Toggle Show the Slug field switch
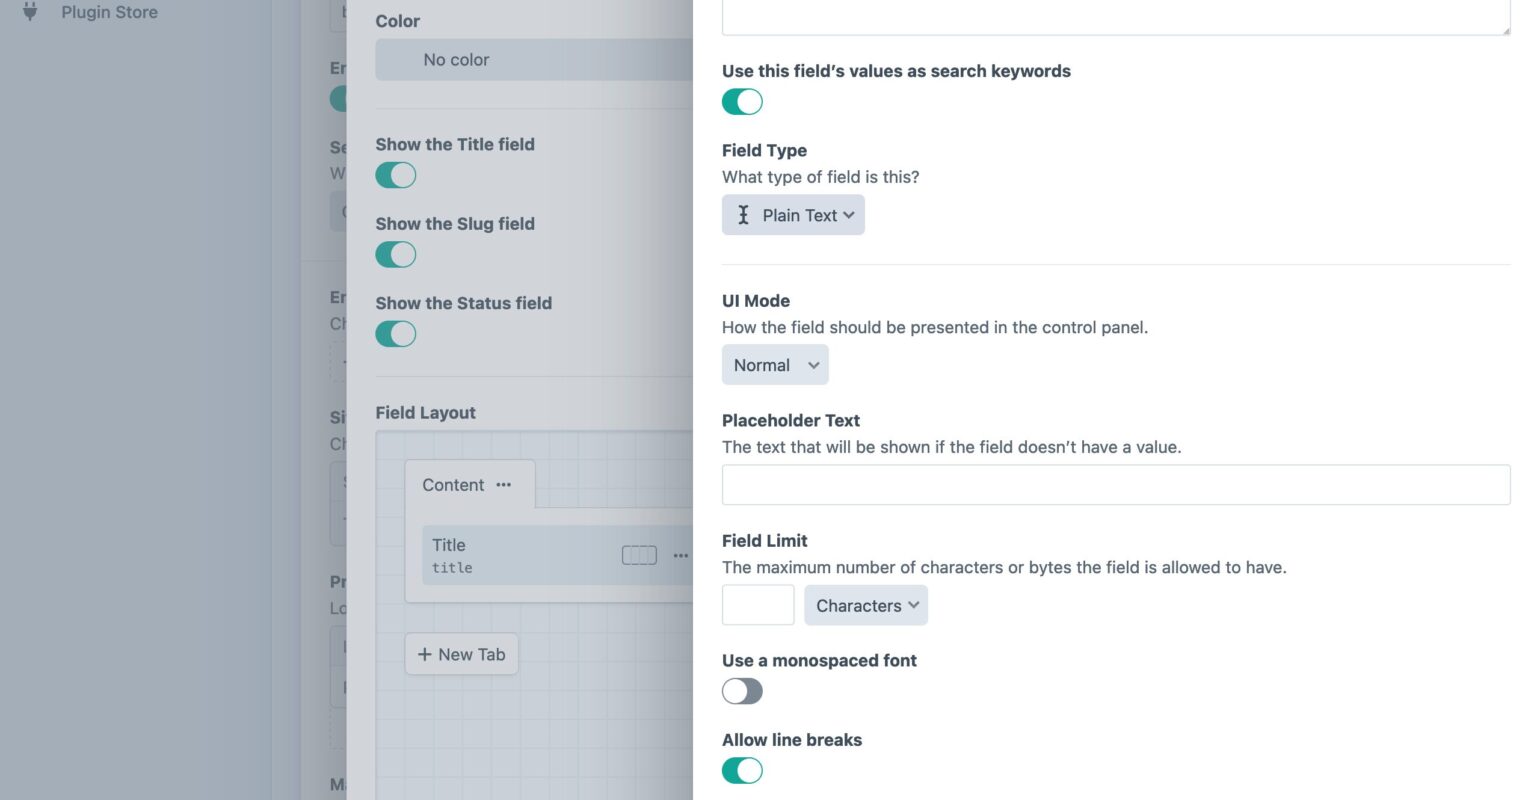This screenshot has width=1540, height=800. [x=396, y=254]
